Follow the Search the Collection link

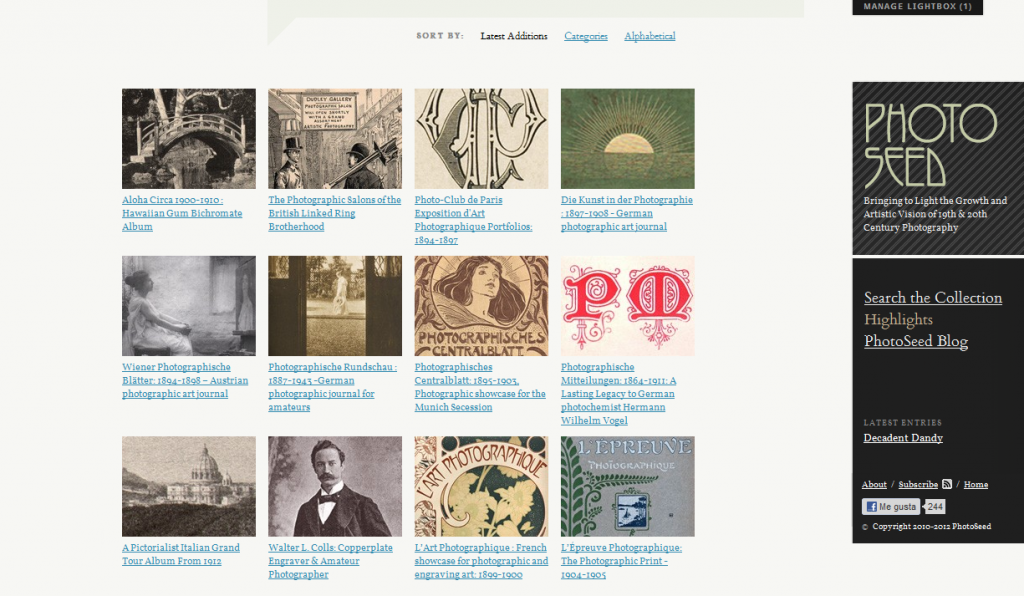click(933, 298)
